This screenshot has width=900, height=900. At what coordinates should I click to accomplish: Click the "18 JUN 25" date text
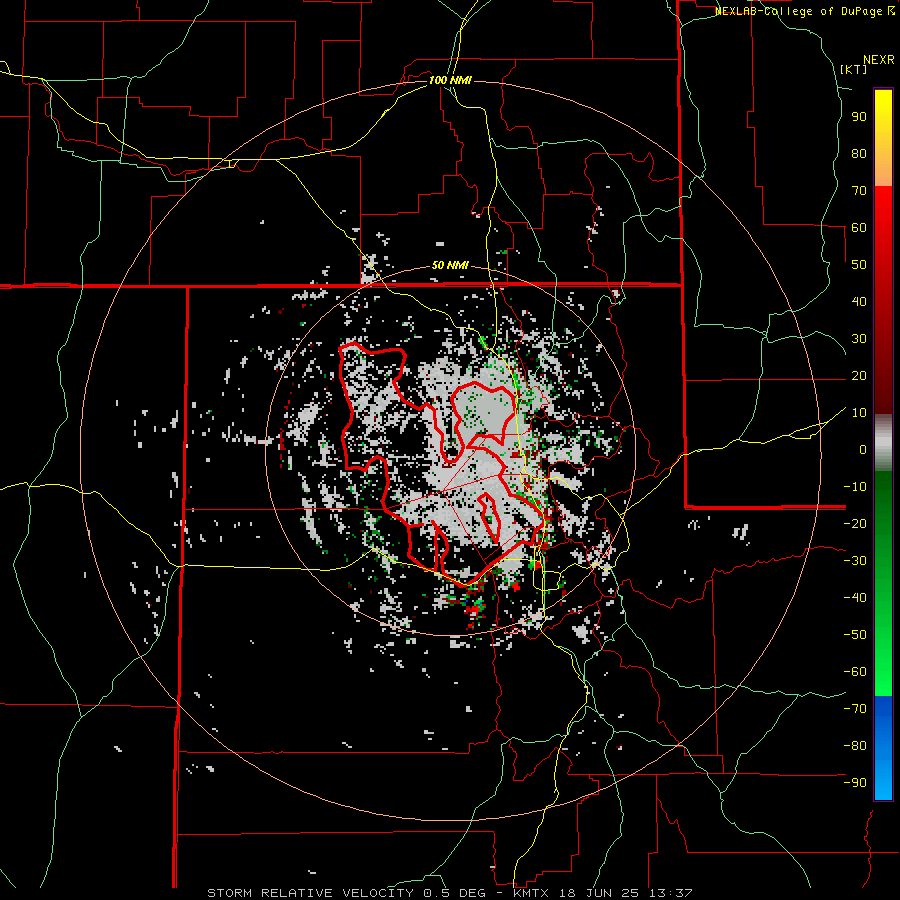tap(600, 893)
